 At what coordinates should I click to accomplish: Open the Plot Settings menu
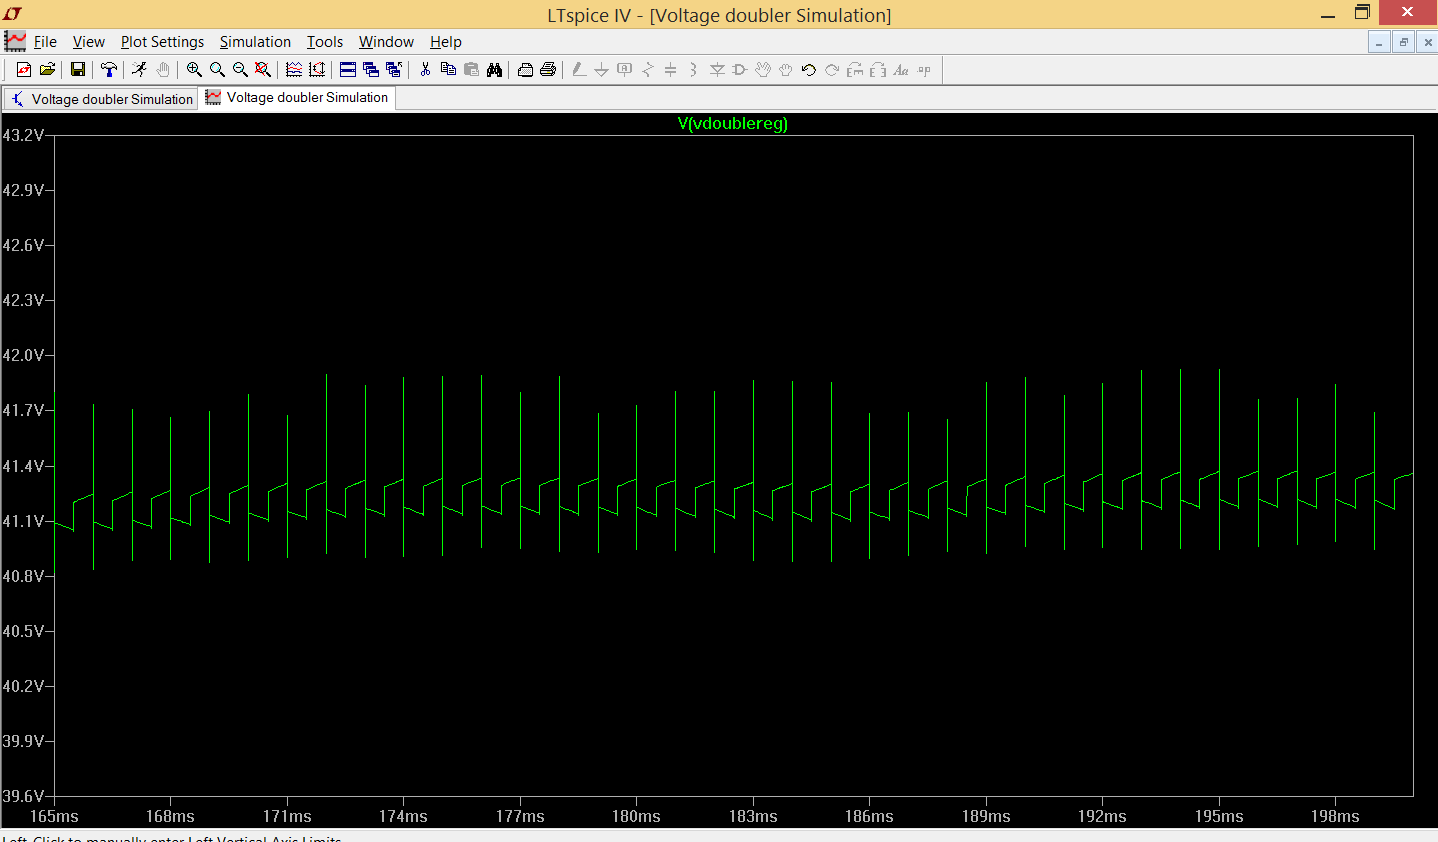162,42
